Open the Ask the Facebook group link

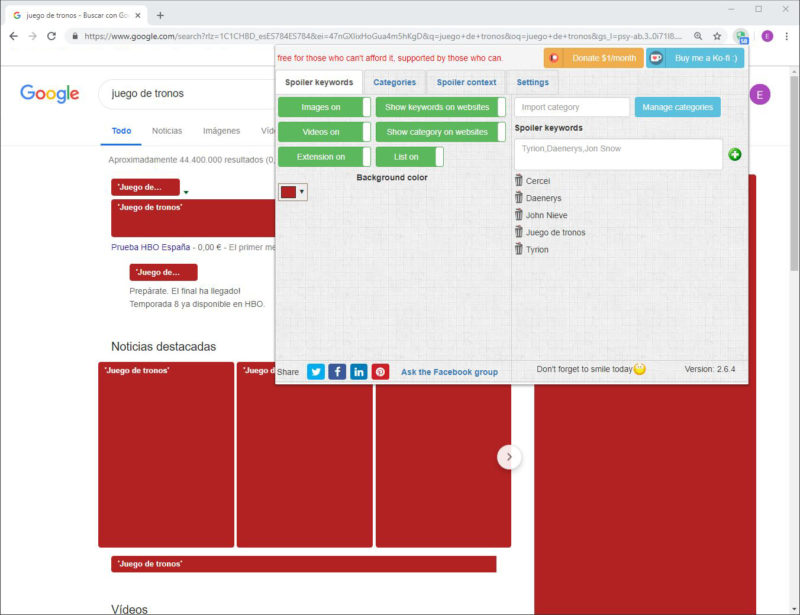point(449,372)
